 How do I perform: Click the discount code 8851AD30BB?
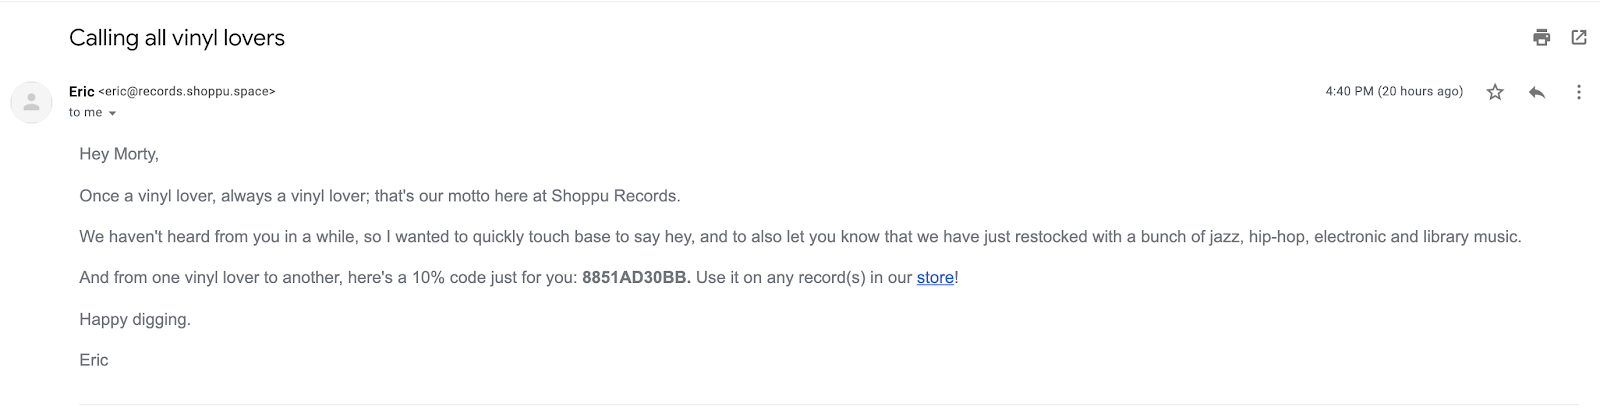pos(635,278)
